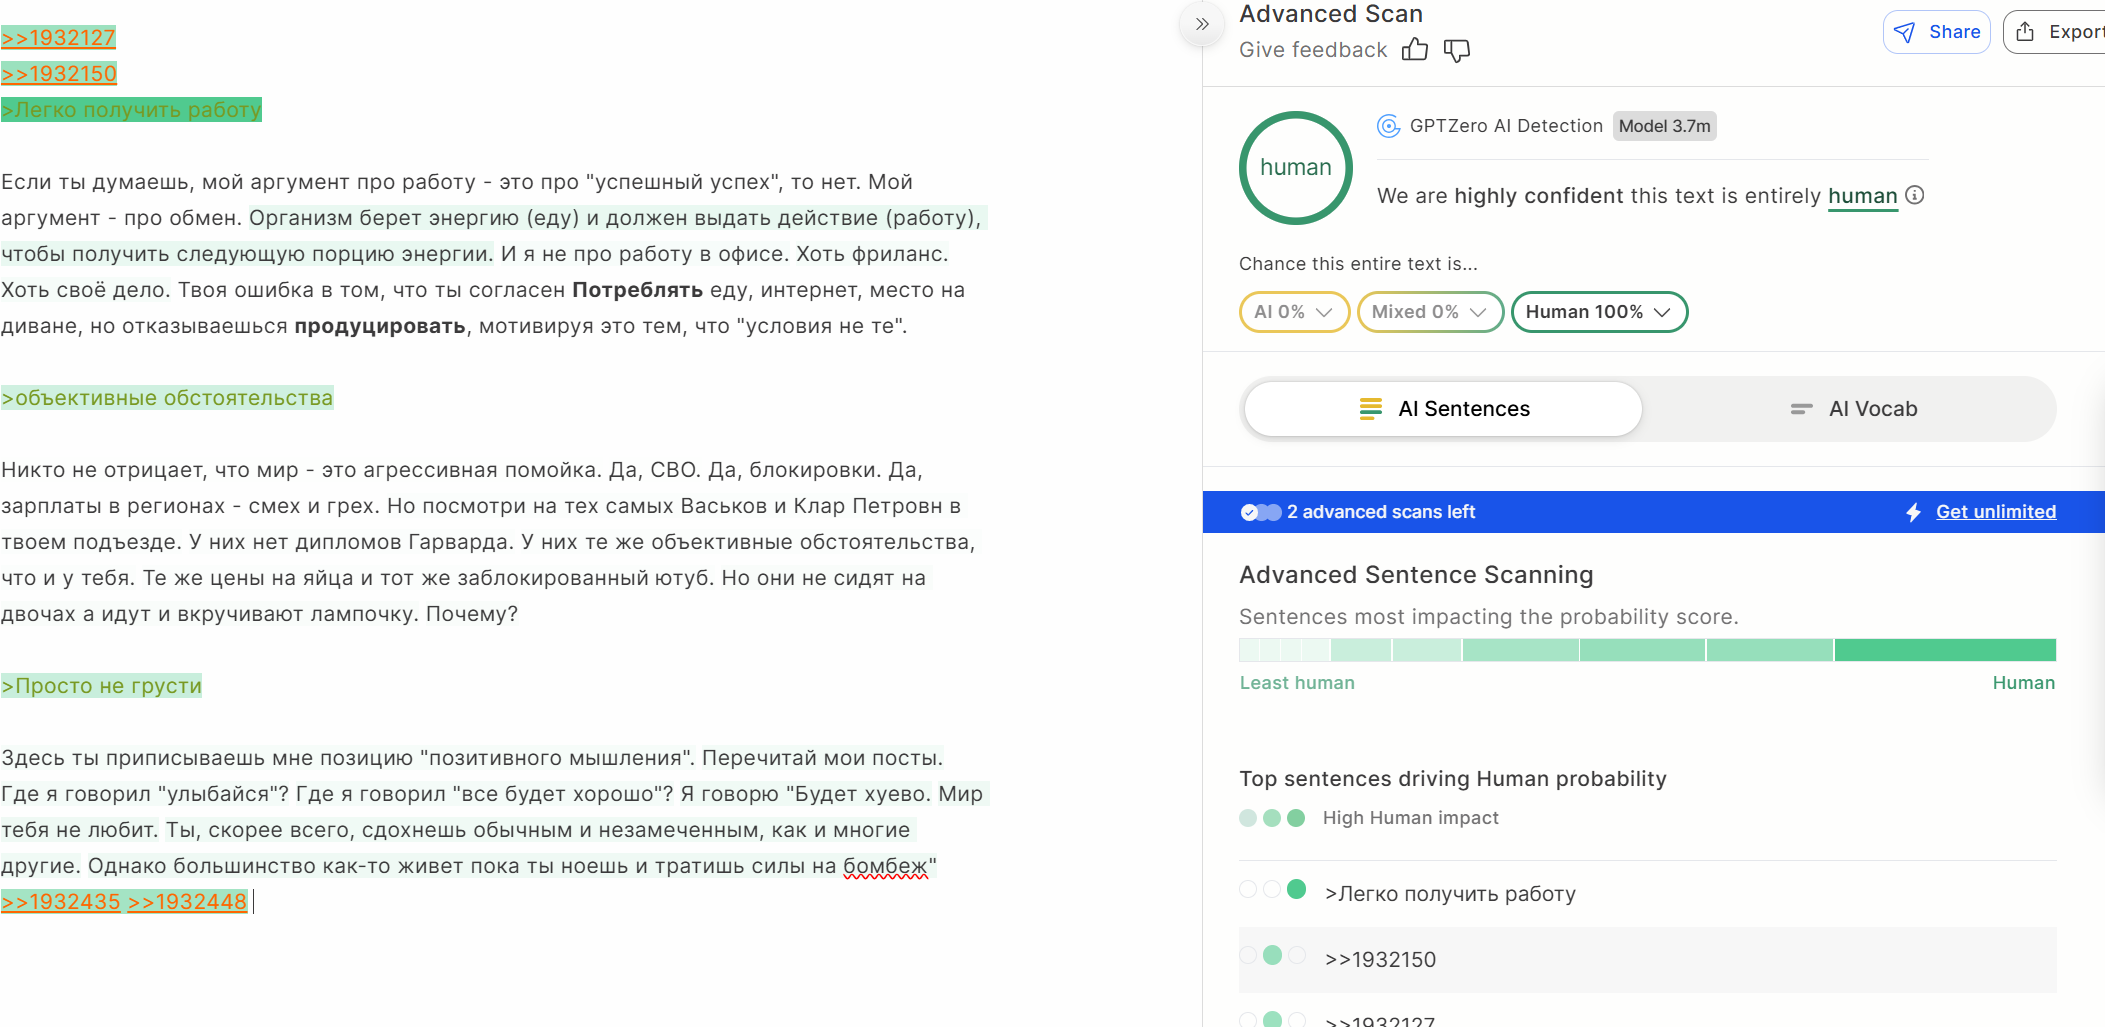
Task: Click the lightning bolt unlimited icon
Action: (1913, 512)
